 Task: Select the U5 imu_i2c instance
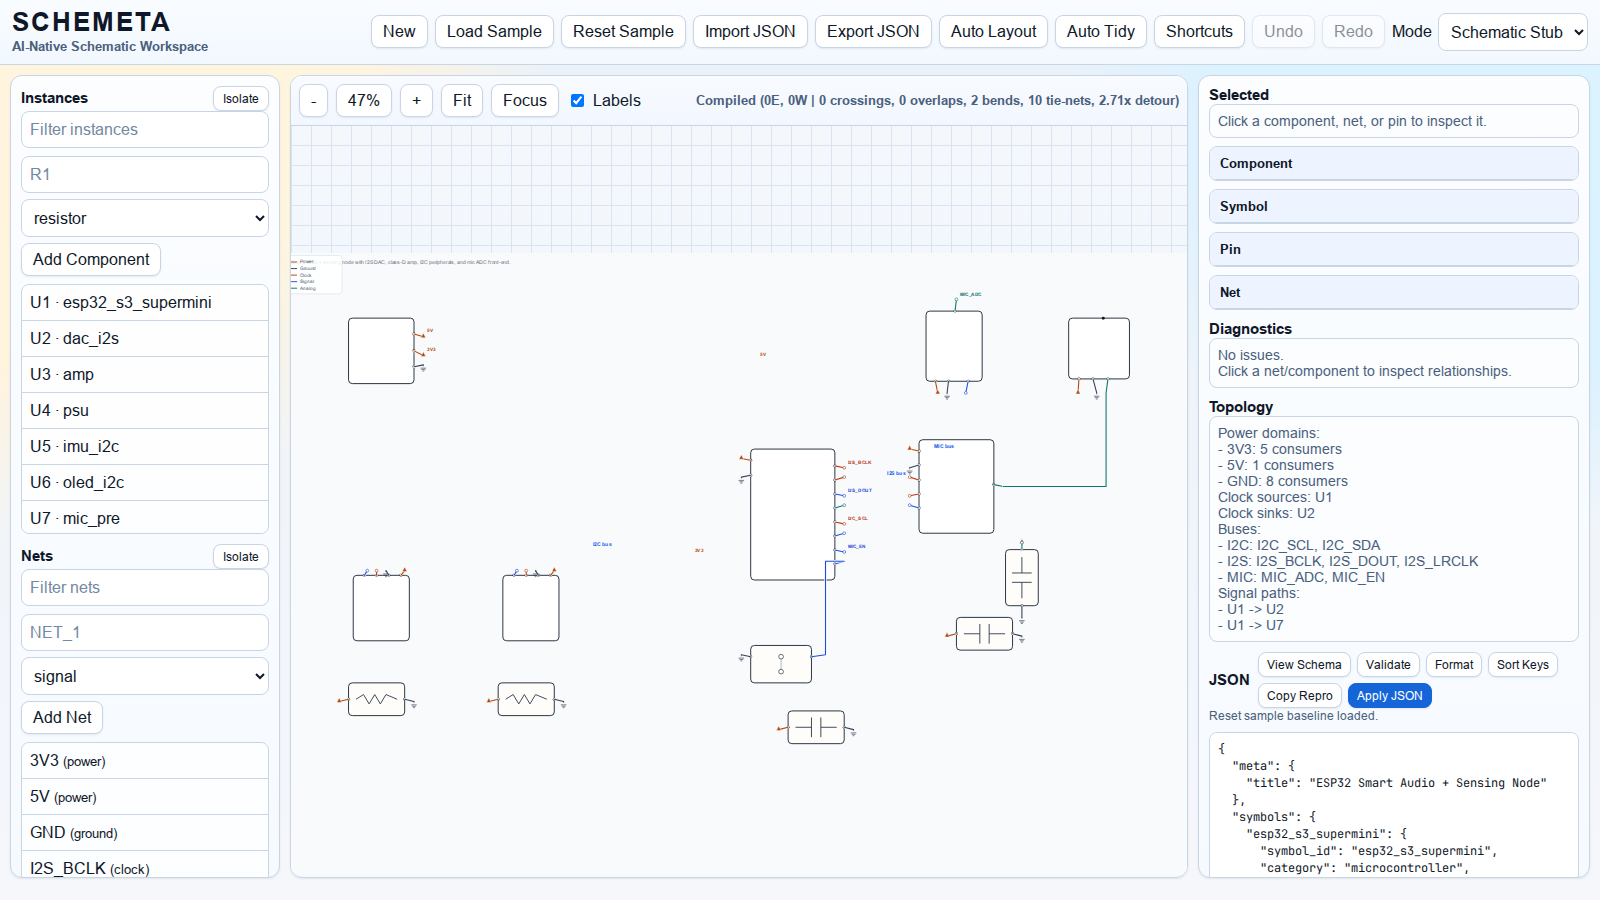[145, 446]
